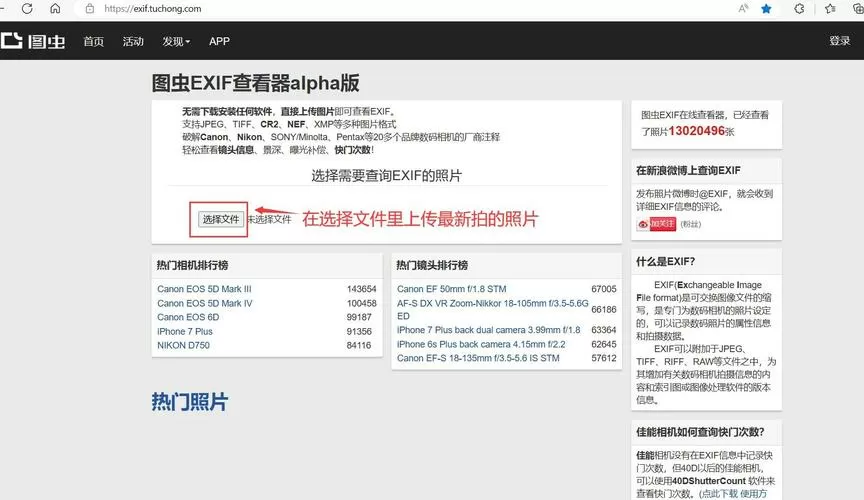This screenshot has width=864, height=500.
Task: View site info via the lock icon
Action: (89, 9)
